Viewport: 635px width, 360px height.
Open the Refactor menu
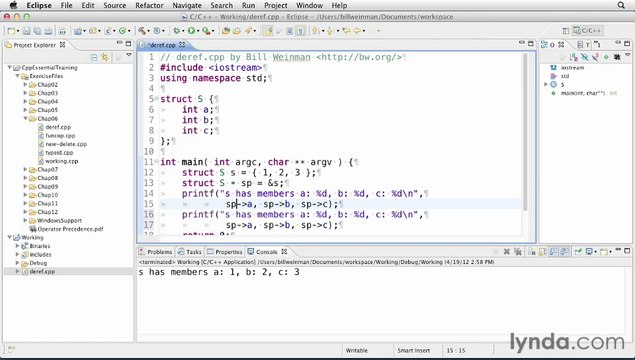point(149,5)
